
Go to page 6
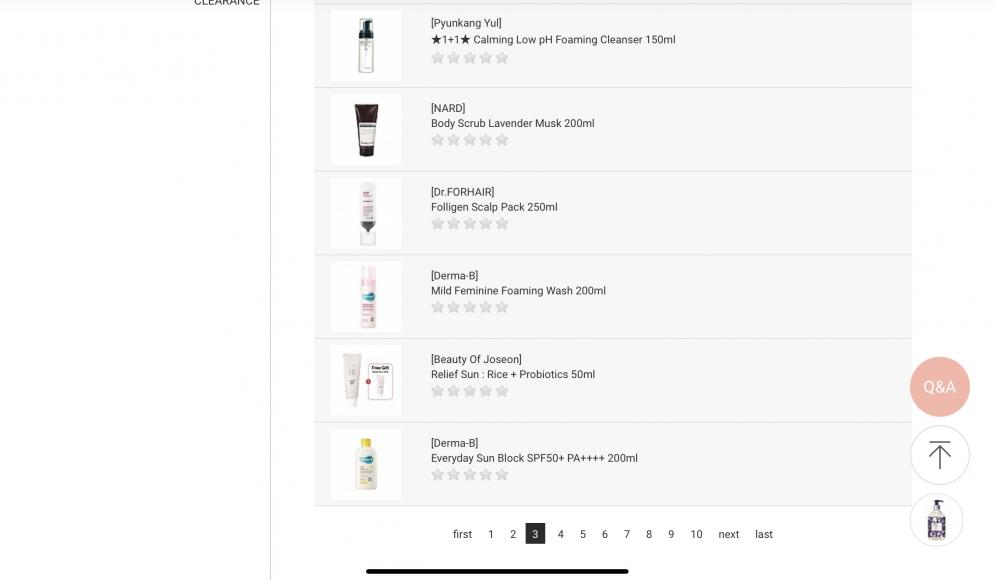pos(605,534)
